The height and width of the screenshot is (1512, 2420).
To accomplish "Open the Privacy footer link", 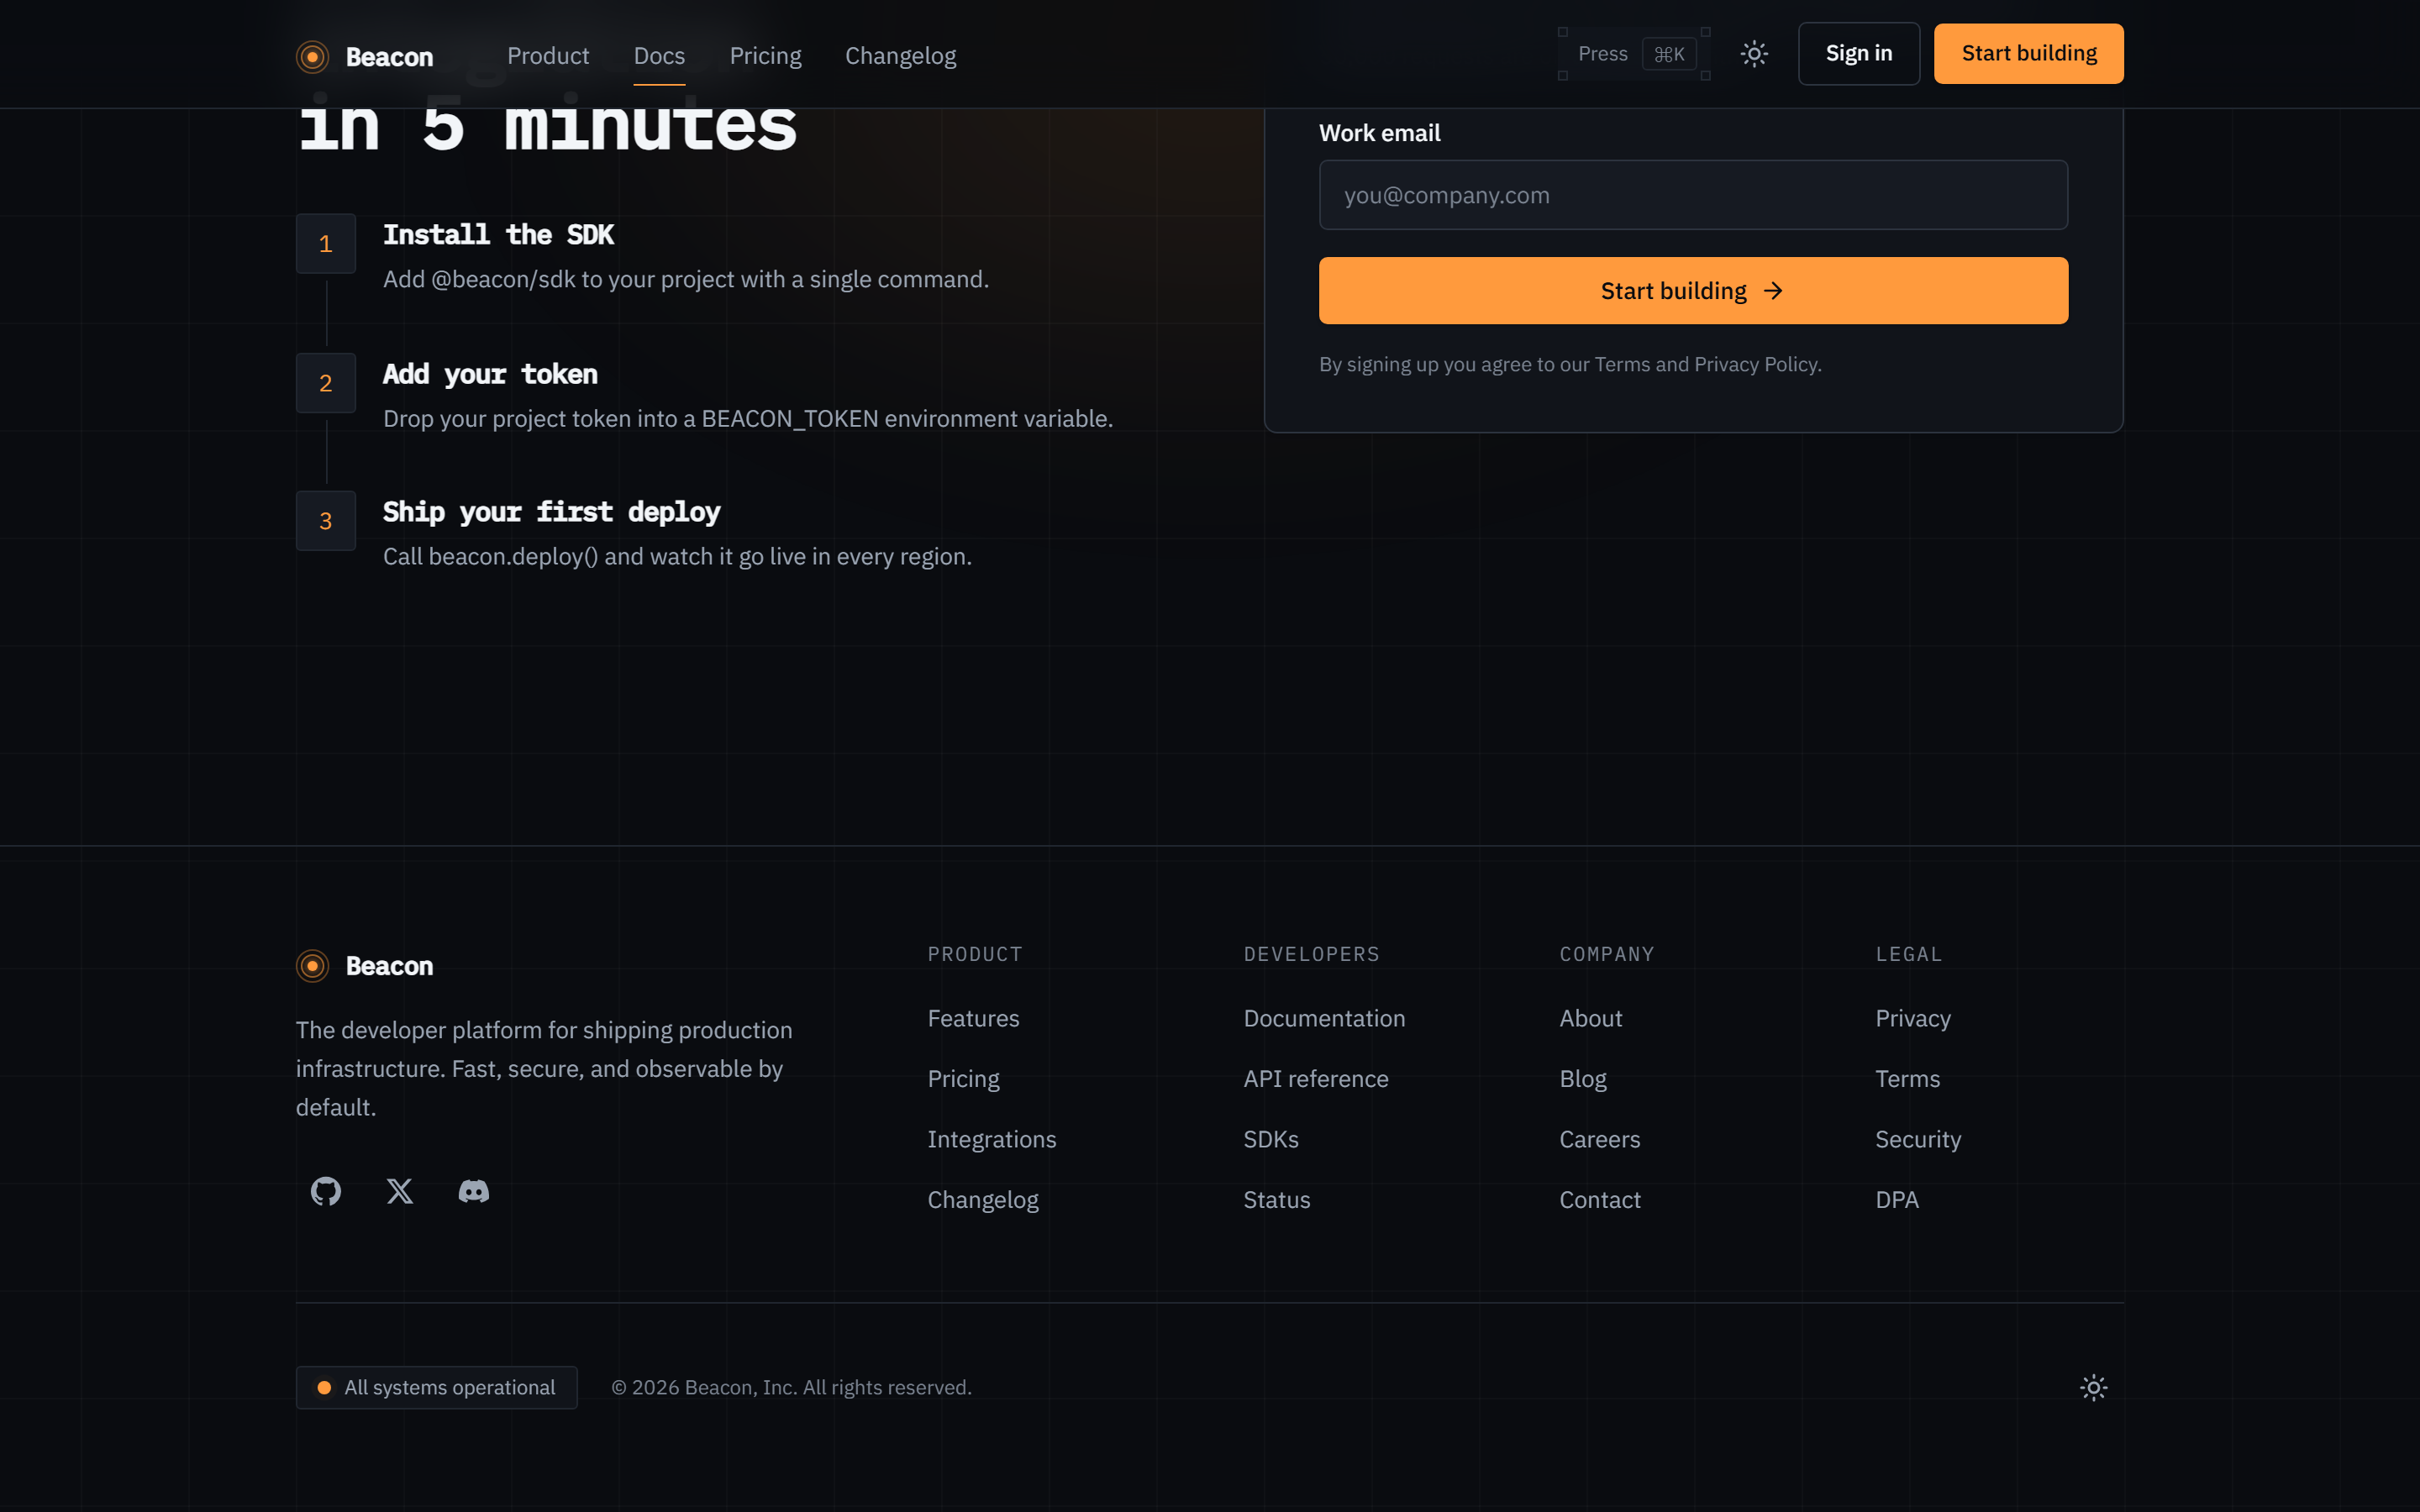I will pos(1912,1018).
